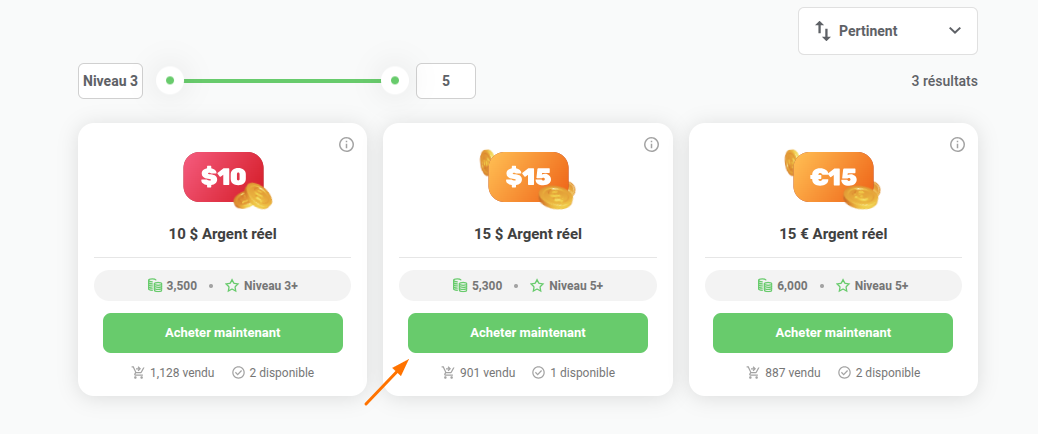Open info icon on 15 € card
This screenshot has height=434, width=1038.
click(957, 144)
